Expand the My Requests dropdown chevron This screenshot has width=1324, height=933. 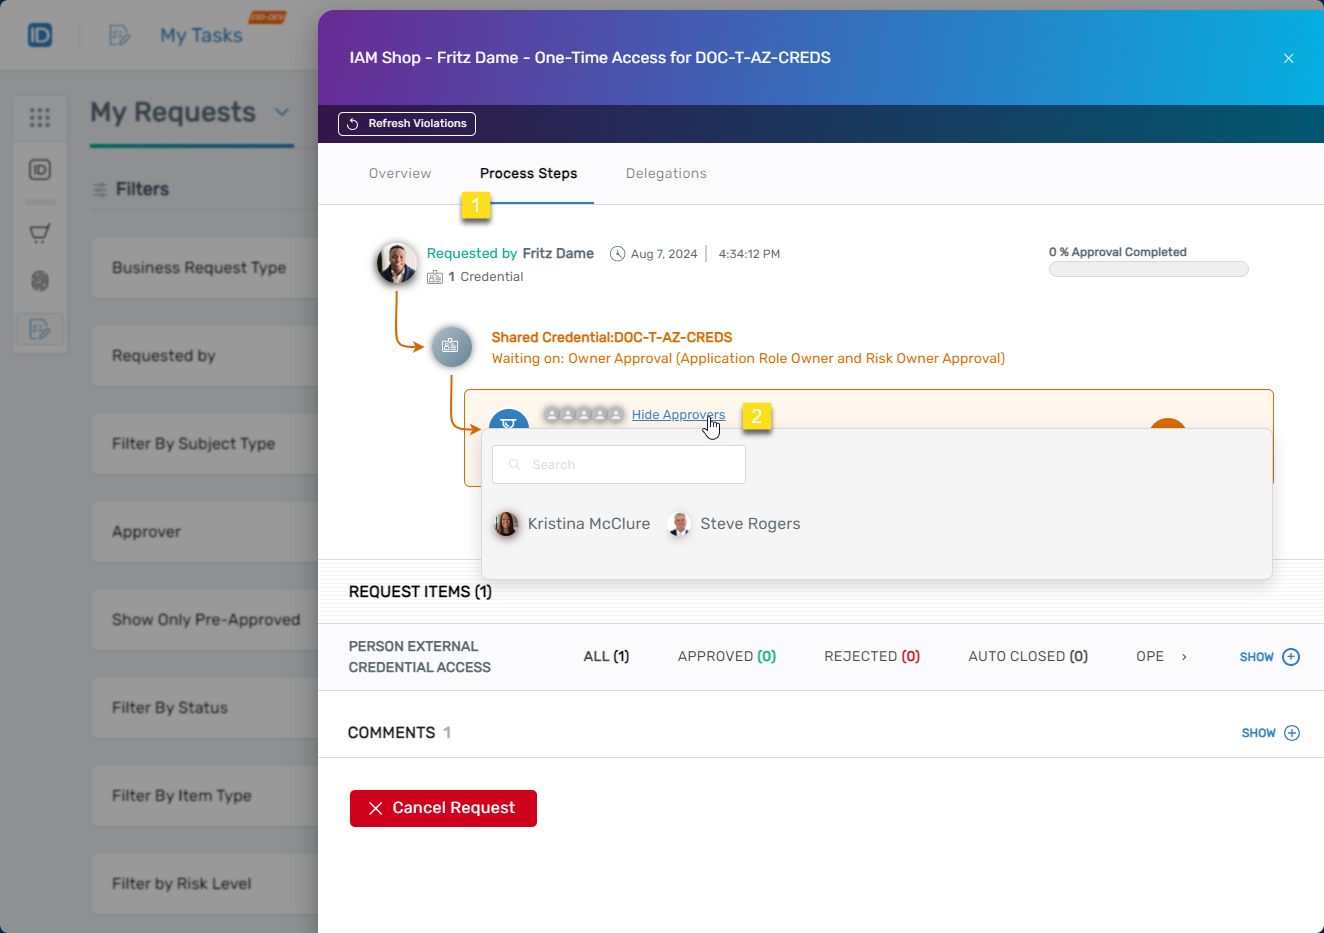click(282, 112)
